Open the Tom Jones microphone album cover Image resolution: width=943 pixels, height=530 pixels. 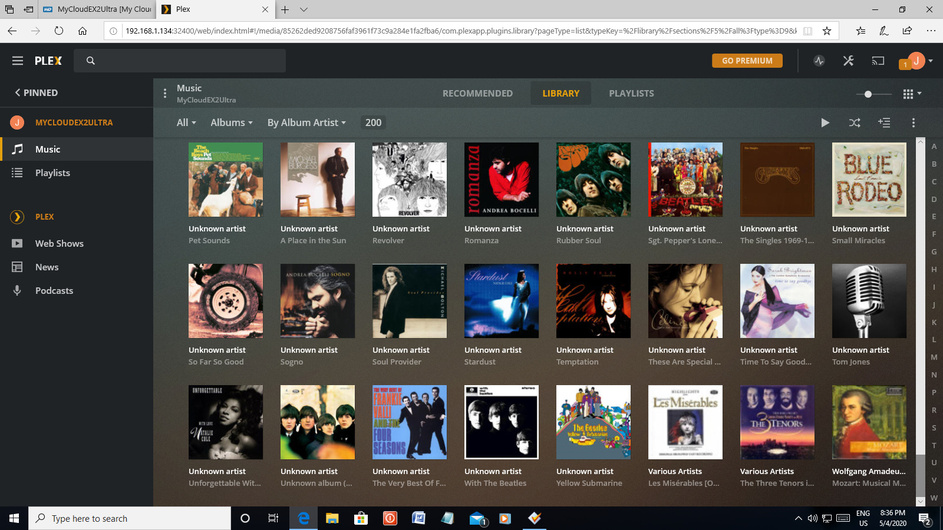pos(869,301)
